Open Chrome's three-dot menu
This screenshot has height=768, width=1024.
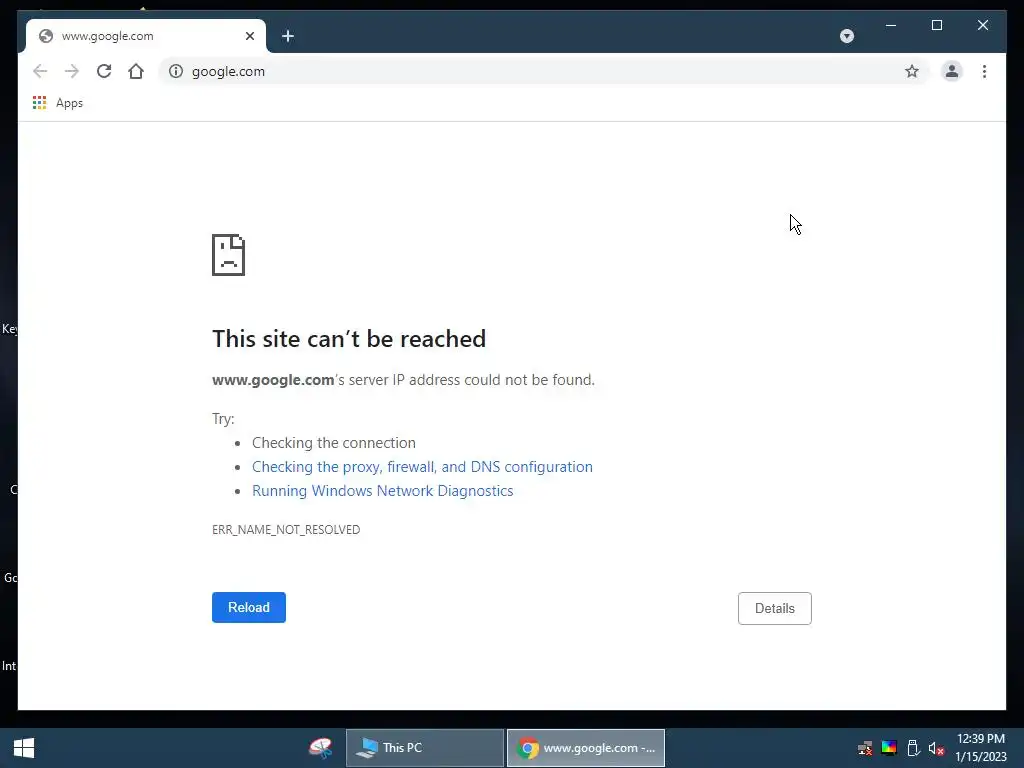(984, 71)
